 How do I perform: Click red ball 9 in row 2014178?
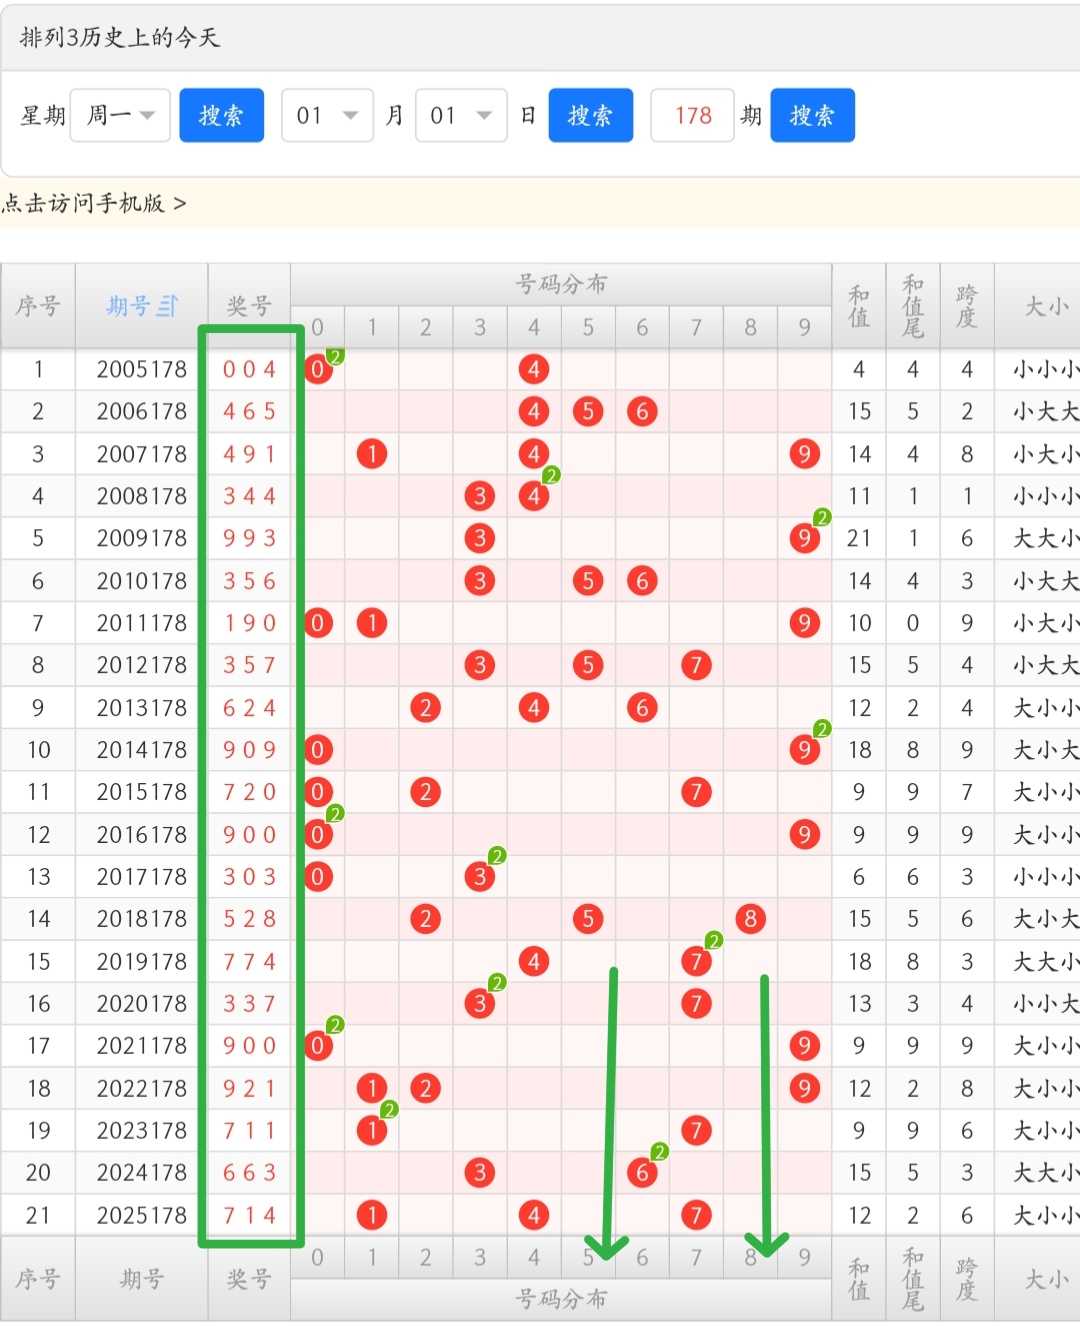point(805,750)
